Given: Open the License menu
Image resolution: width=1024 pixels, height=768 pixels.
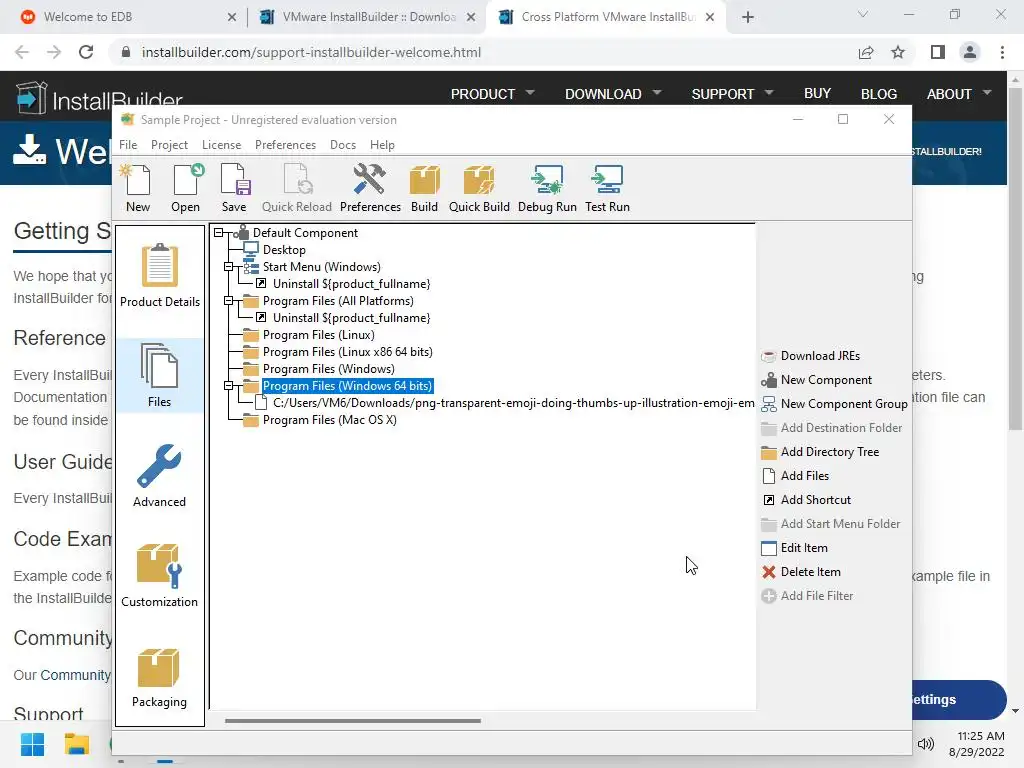Looking at the screenshot, I should (x=221, y=145).
